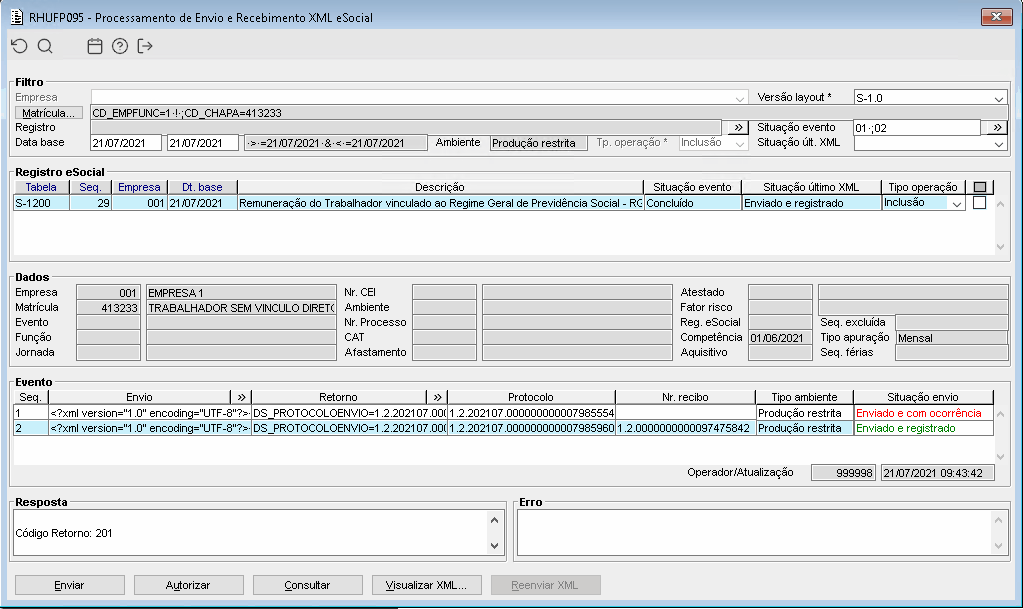Tick the checkbox in S-1200 row
The width and height of the screenshot is (1023, 609).
[979, 203]
